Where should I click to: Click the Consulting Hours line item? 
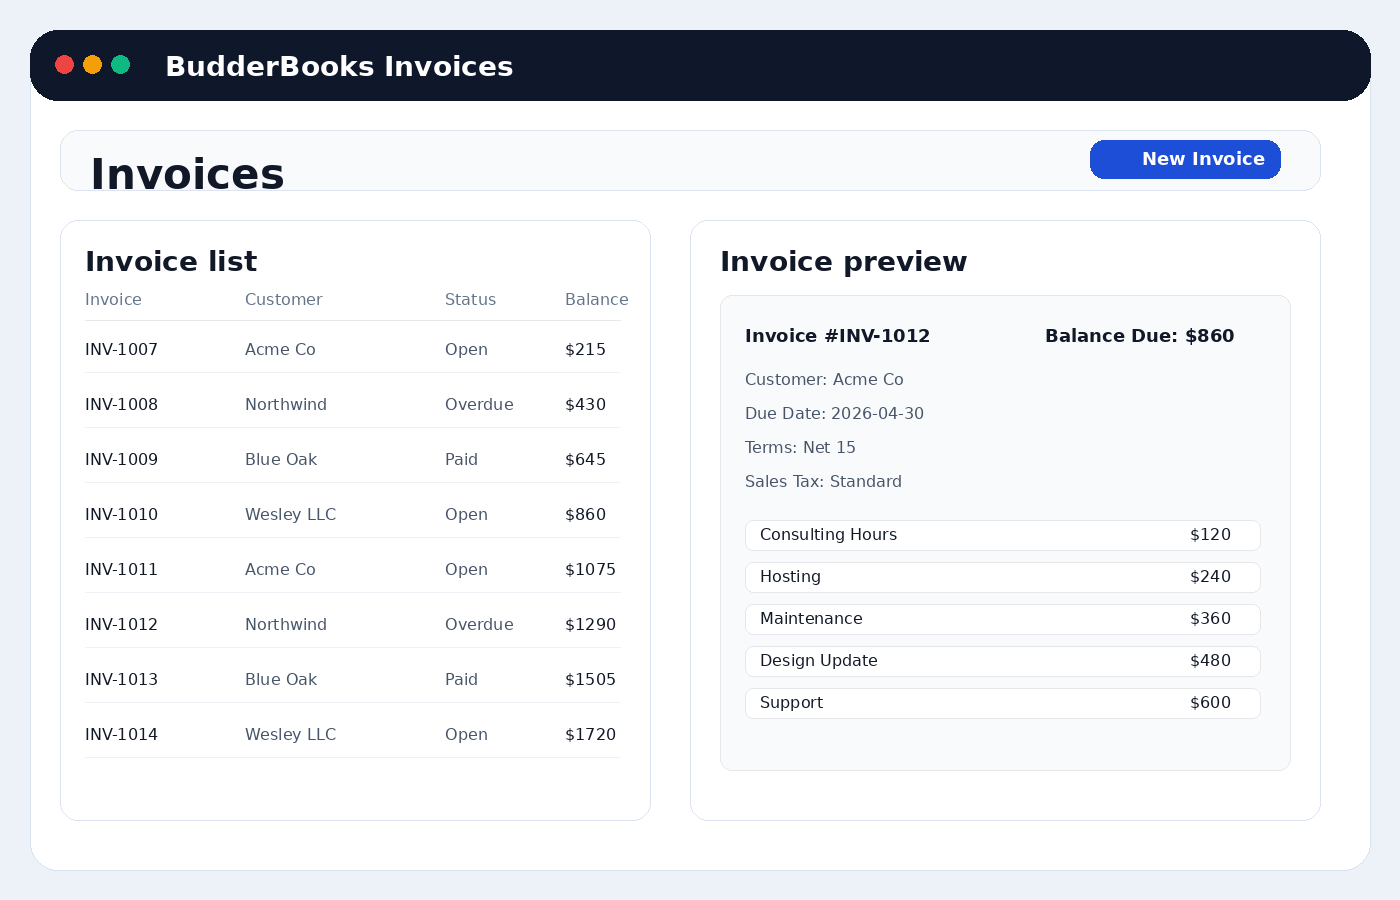pos(1003,535)
